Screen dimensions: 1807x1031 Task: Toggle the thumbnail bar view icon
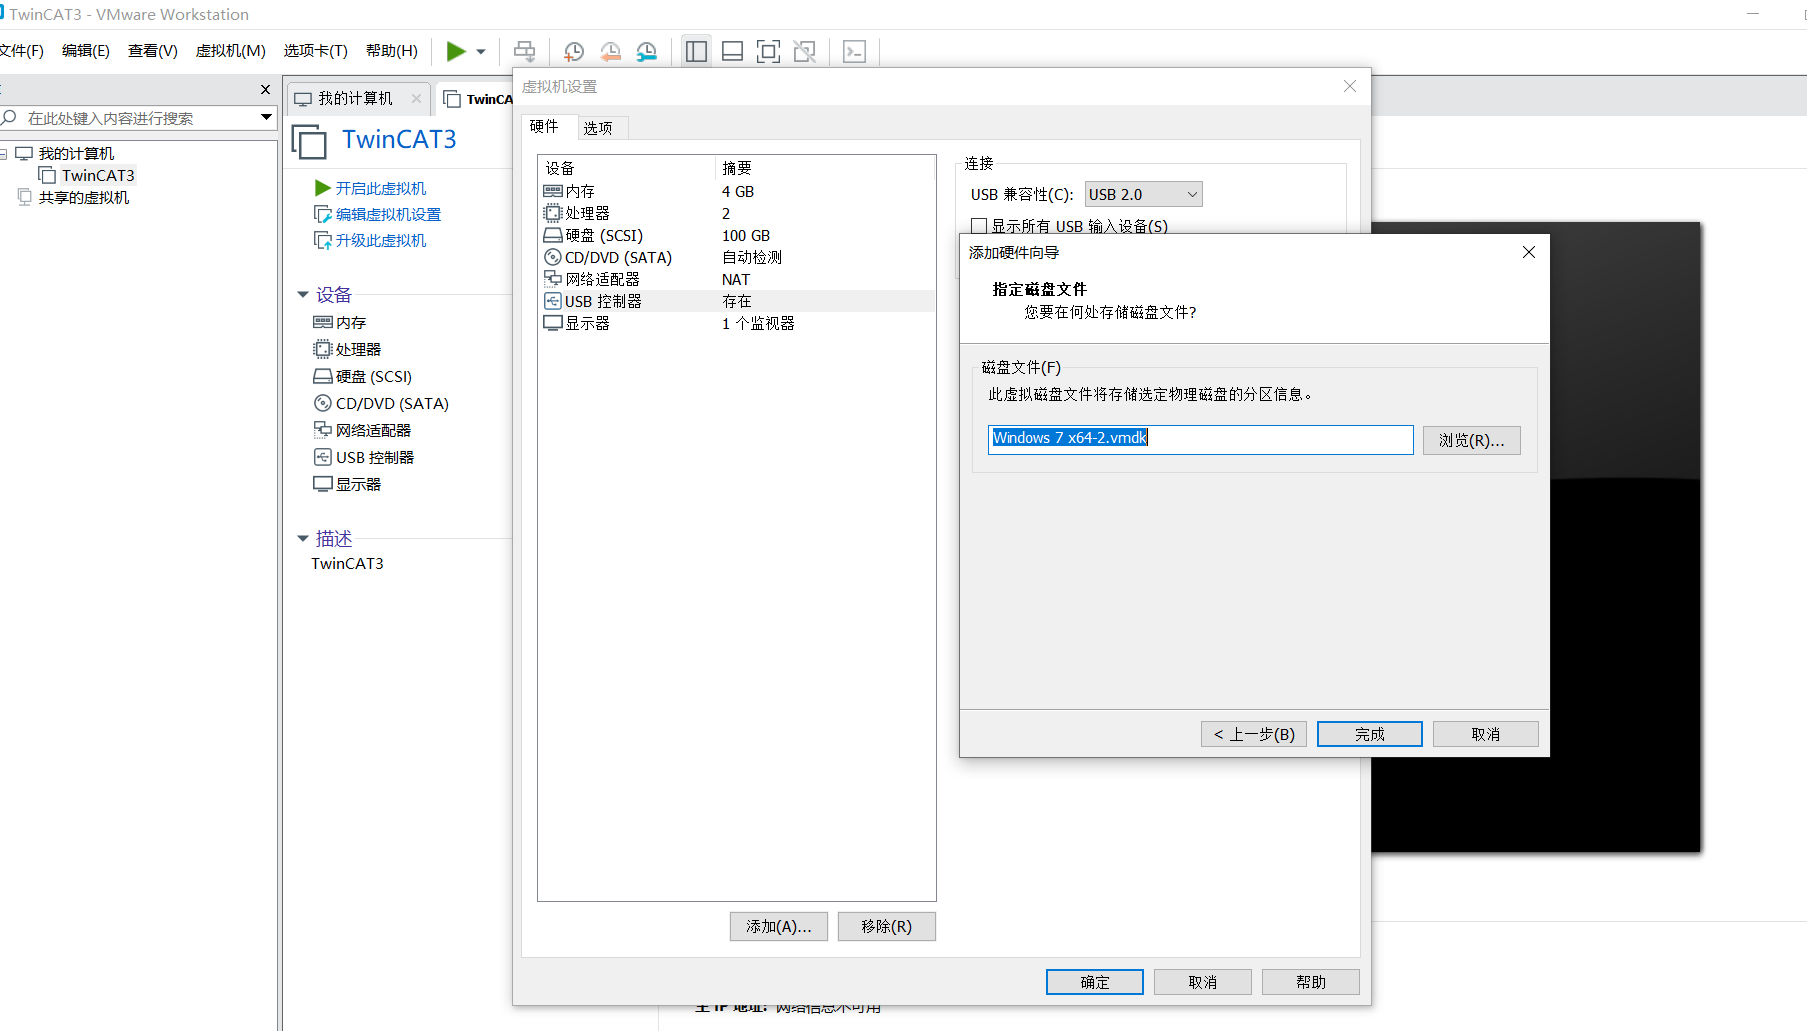732,52
